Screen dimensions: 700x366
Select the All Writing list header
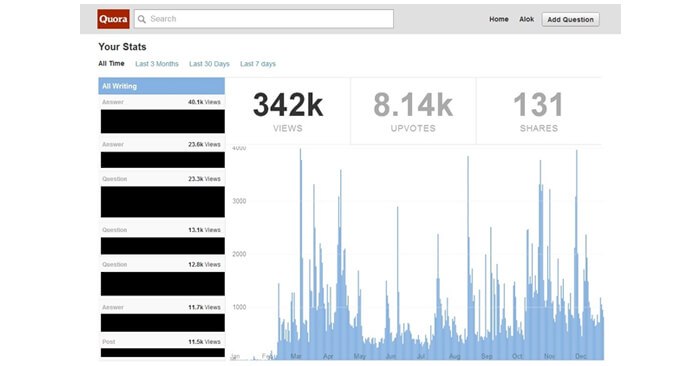162,86
